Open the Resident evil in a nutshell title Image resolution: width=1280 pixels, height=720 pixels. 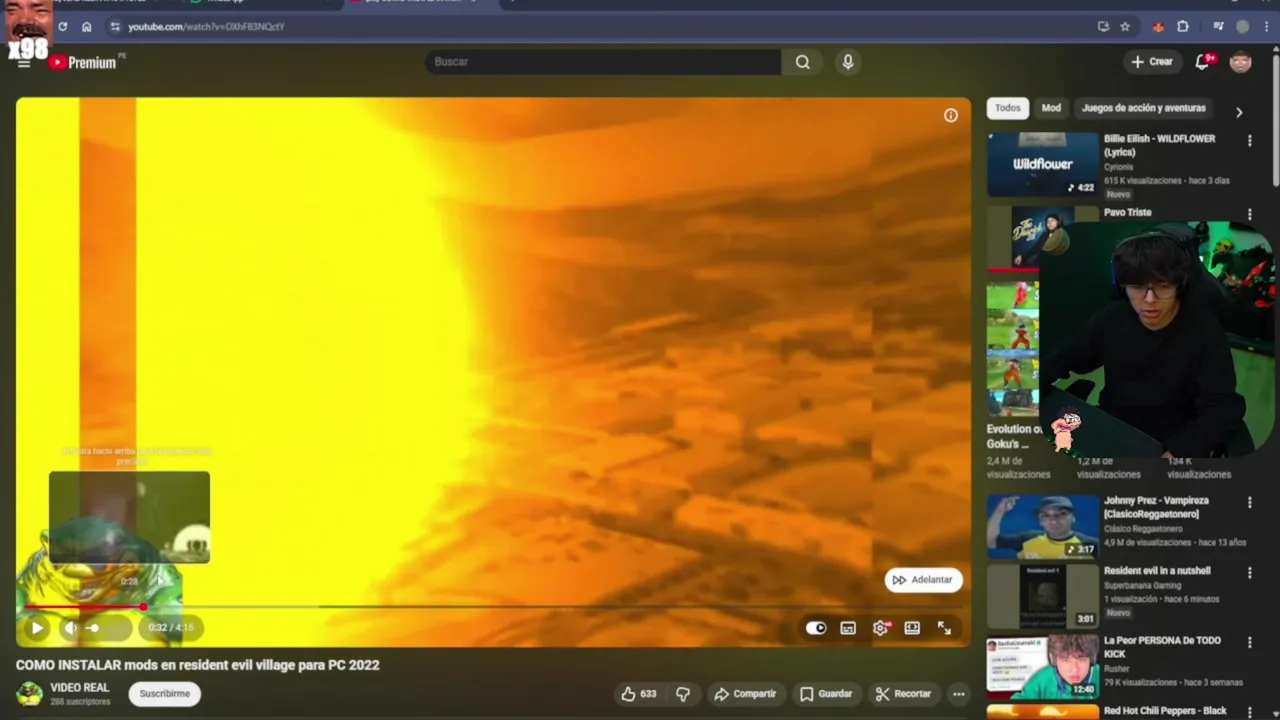[x=1157, y=571]
